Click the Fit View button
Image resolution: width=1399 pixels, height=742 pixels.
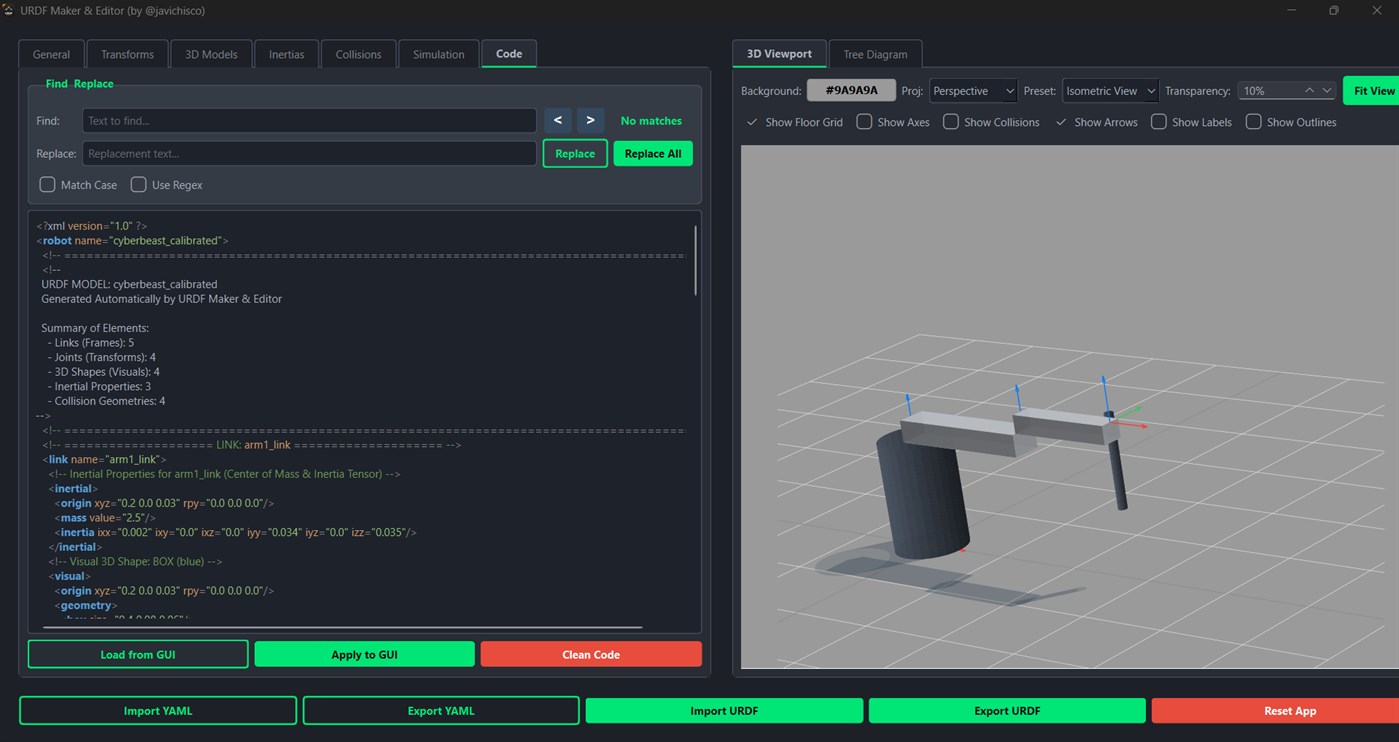1372,90
